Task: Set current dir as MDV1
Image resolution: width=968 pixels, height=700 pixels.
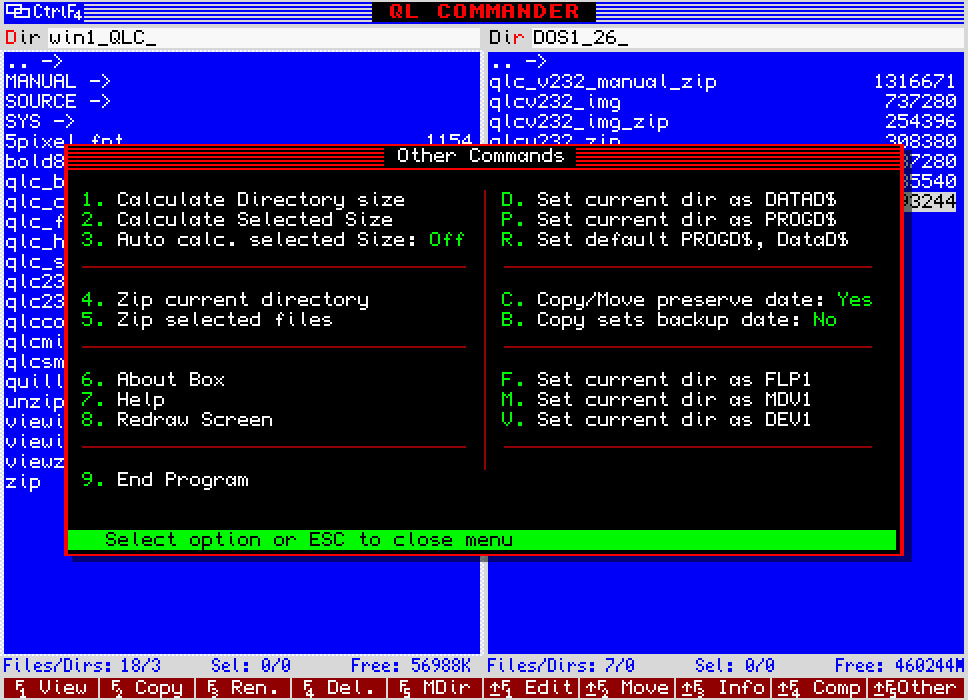Action: (x=656, y=399)
